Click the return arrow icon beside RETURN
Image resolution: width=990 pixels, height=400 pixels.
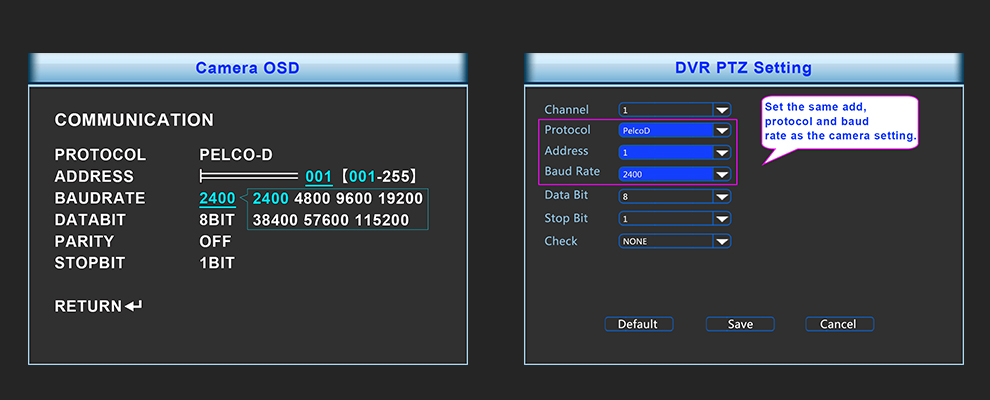coord(134,306)
